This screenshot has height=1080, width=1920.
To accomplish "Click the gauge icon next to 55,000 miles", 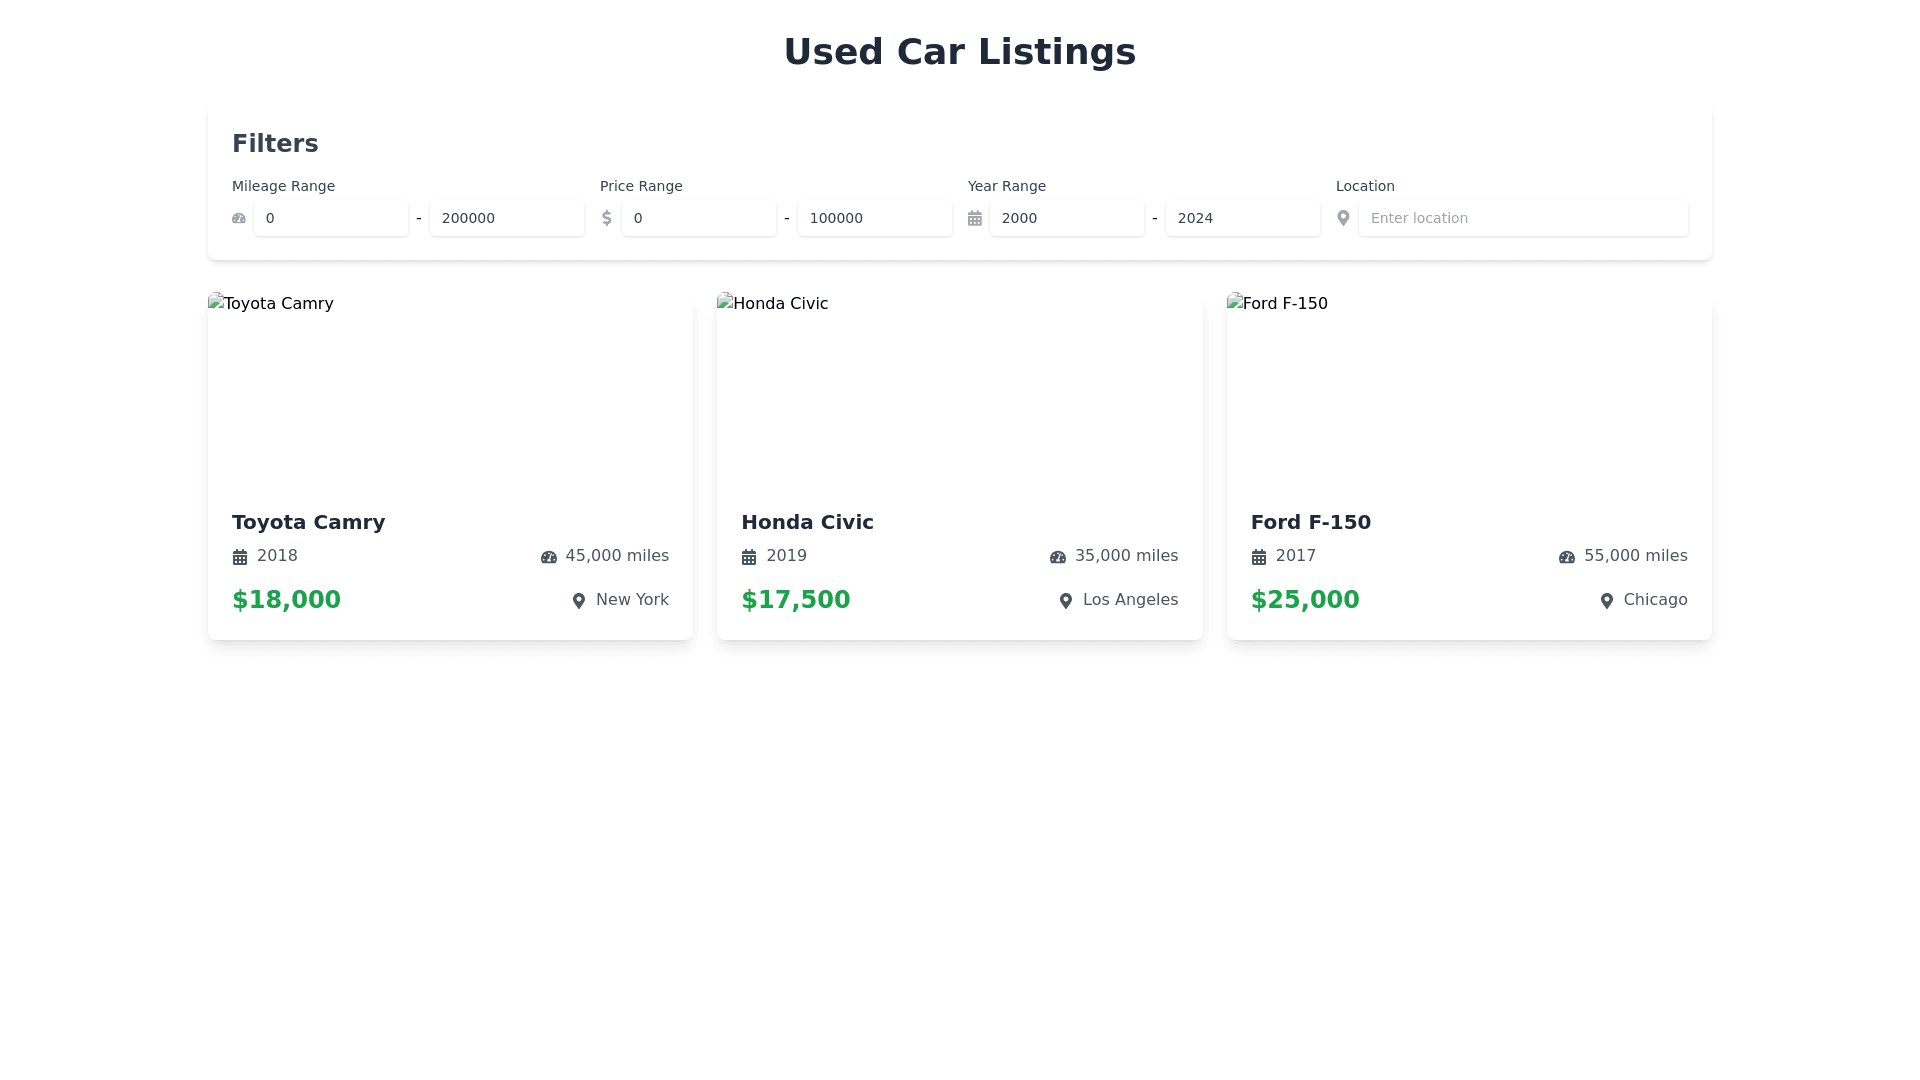I will coord(1566,556).
